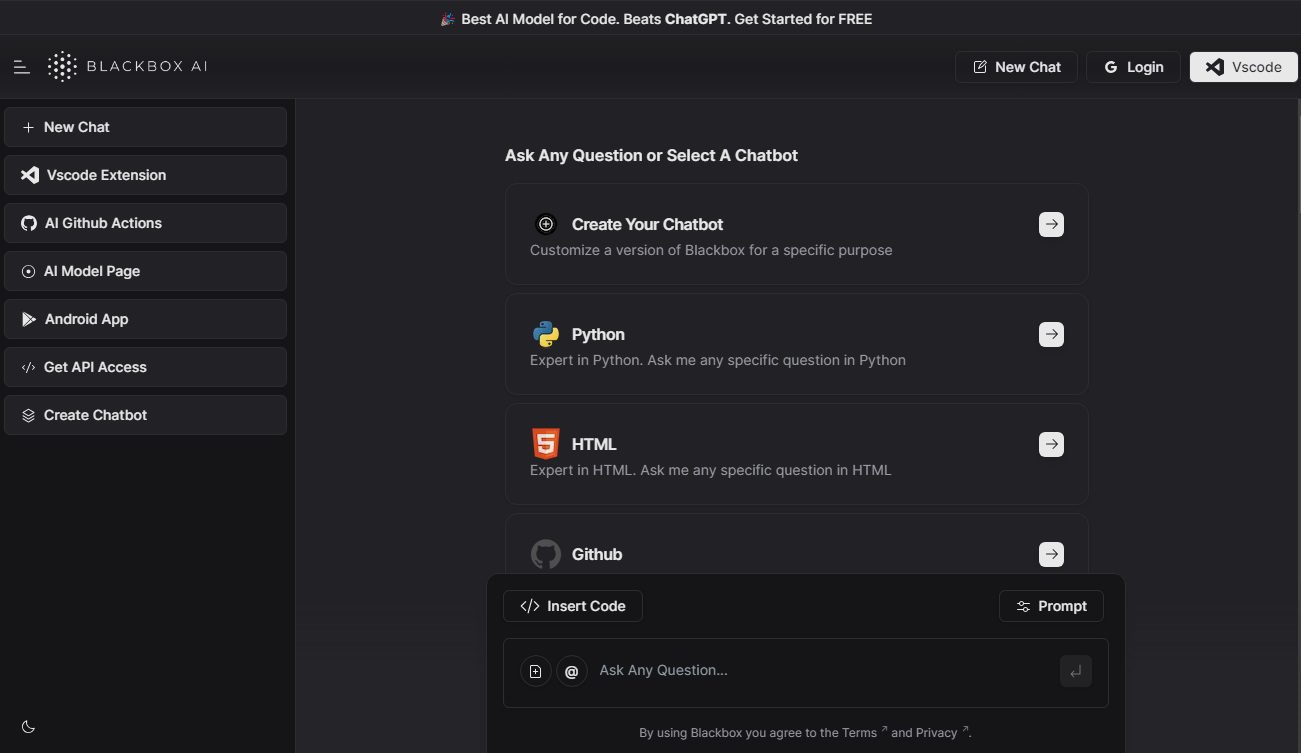The image size is (1301, 753).
Task: Click the Blackbox AI dotted logo
Action: tap(62, 67)
